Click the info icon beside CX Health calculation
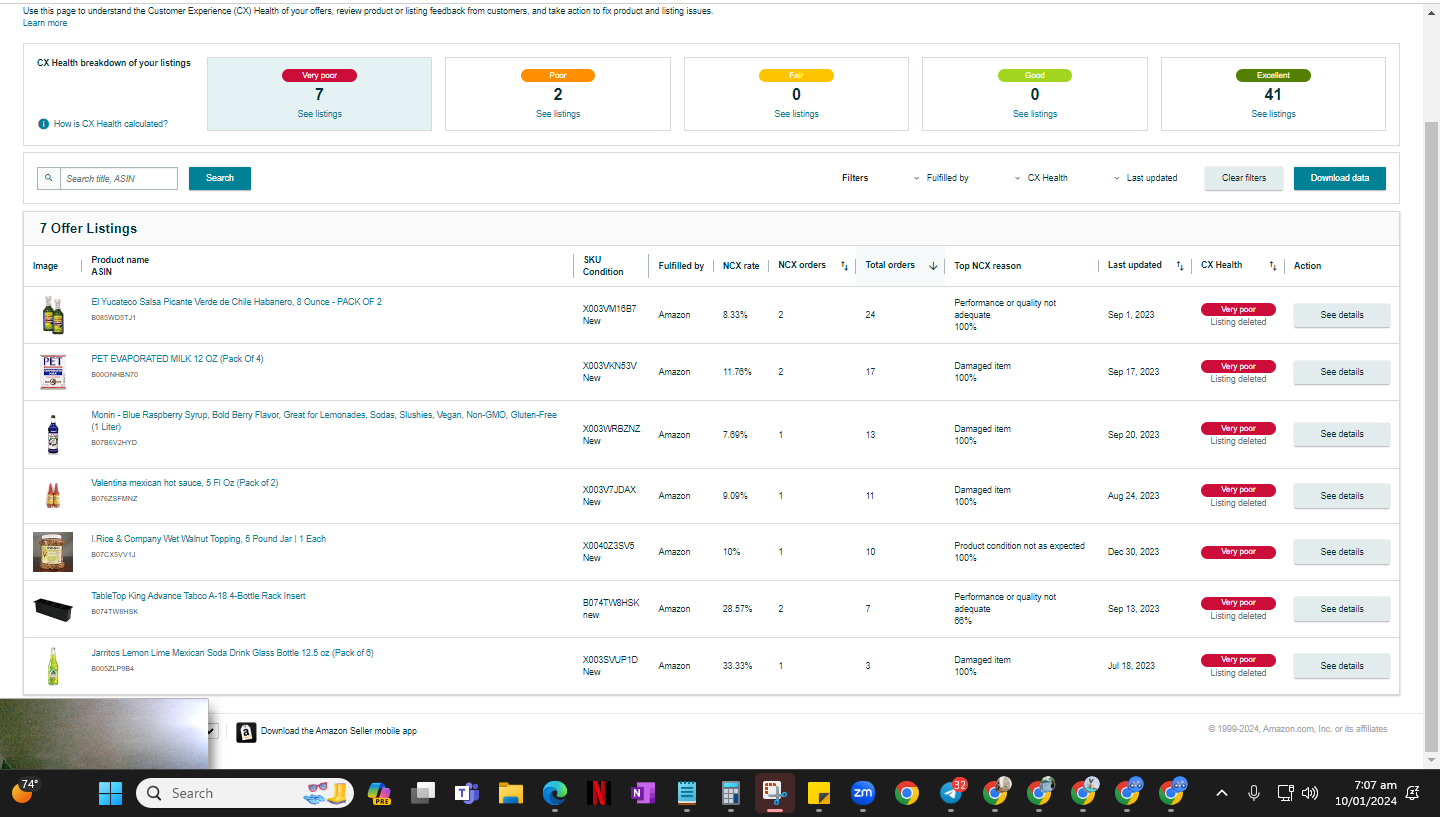The image size is (1440, 817). (43, 124)
